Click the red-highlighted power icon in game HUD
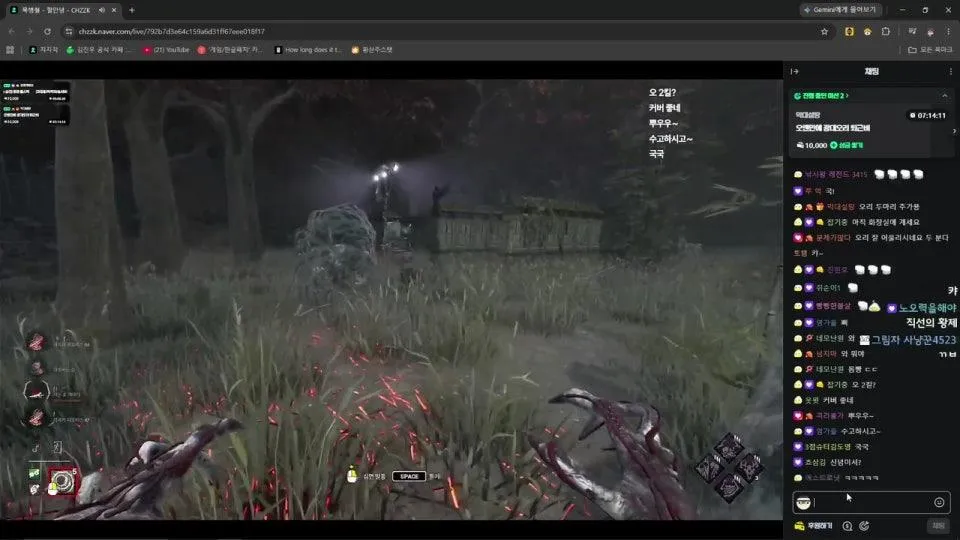Image resolution: width=960 pixels, height=540 pixels. (62, 482)
